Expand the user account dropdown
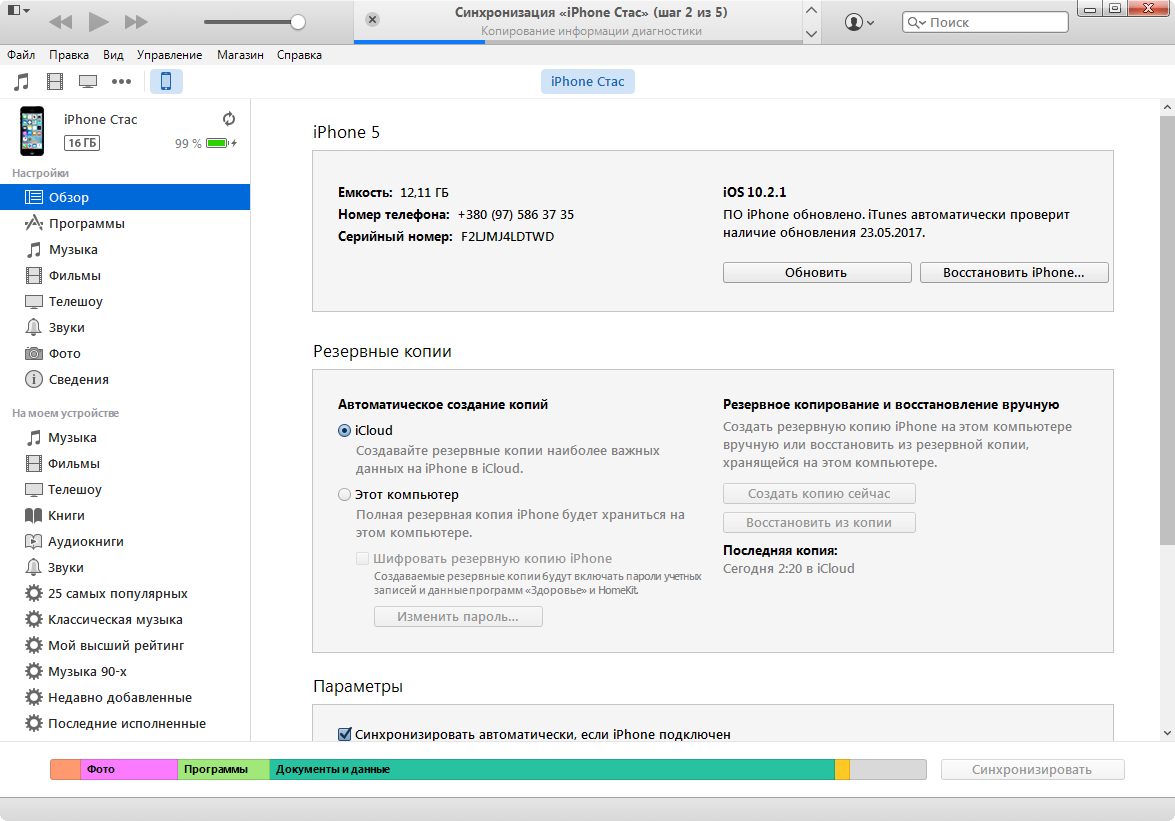 [x=859, y=22]
